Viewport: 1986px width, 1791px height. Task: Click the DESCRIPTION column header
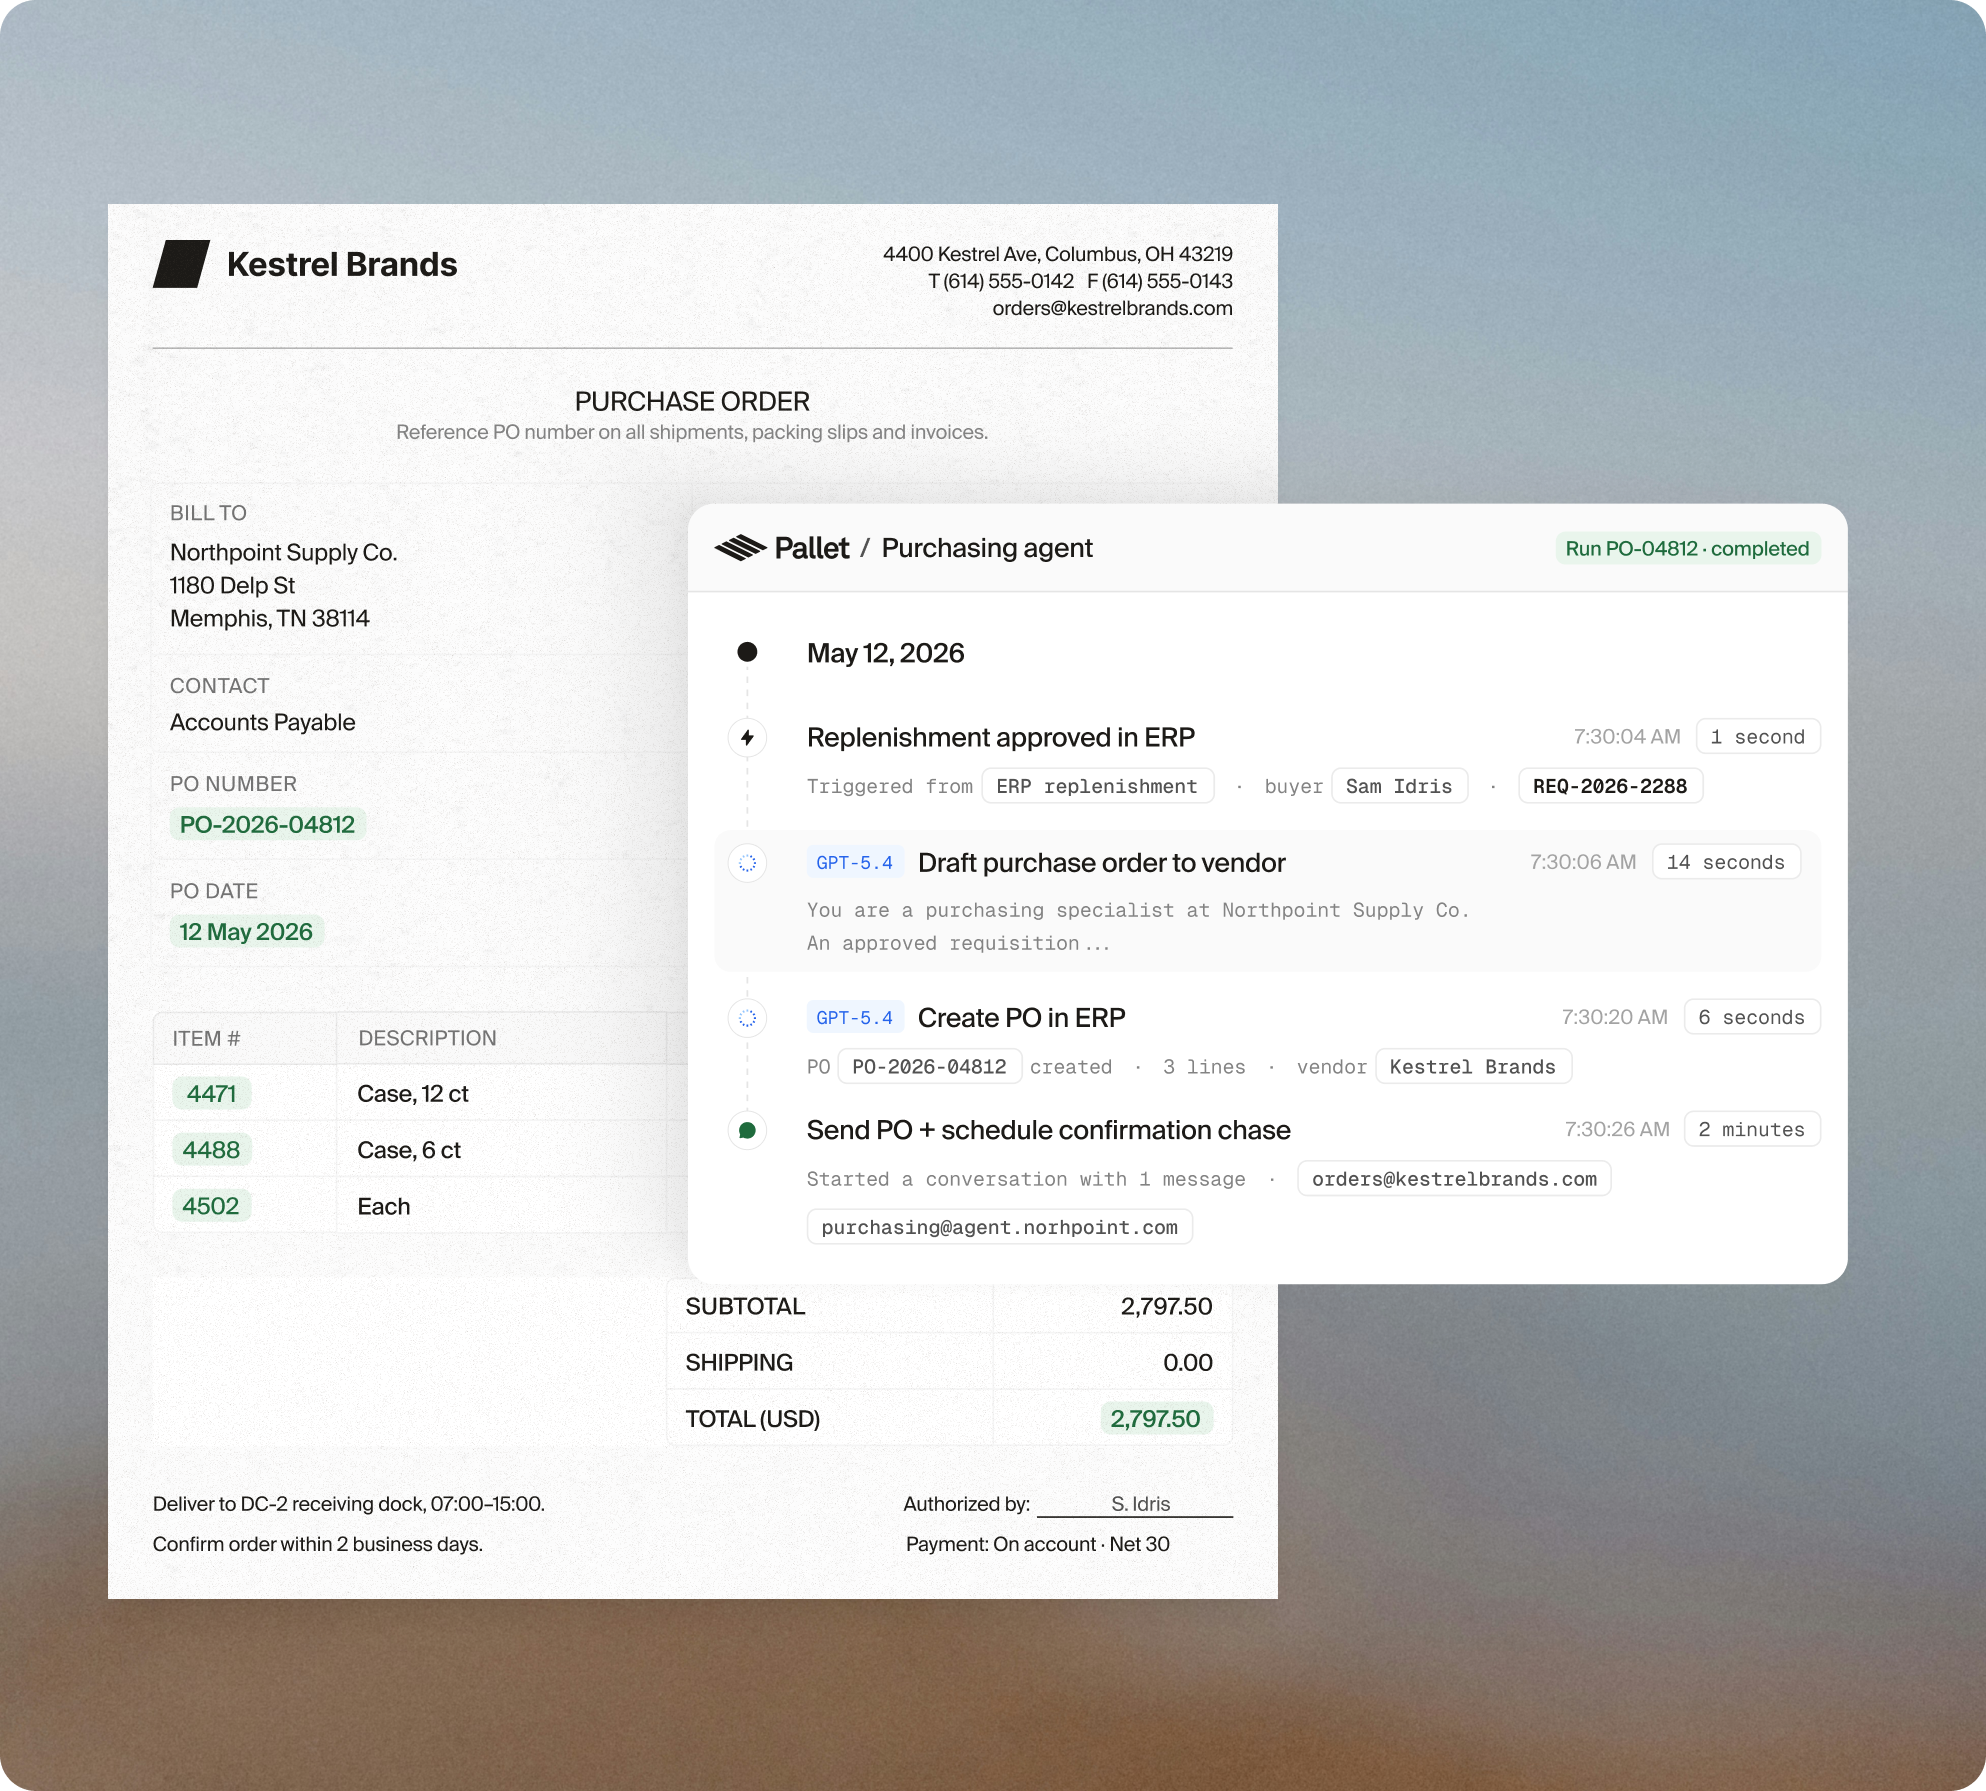(427, 1038)
